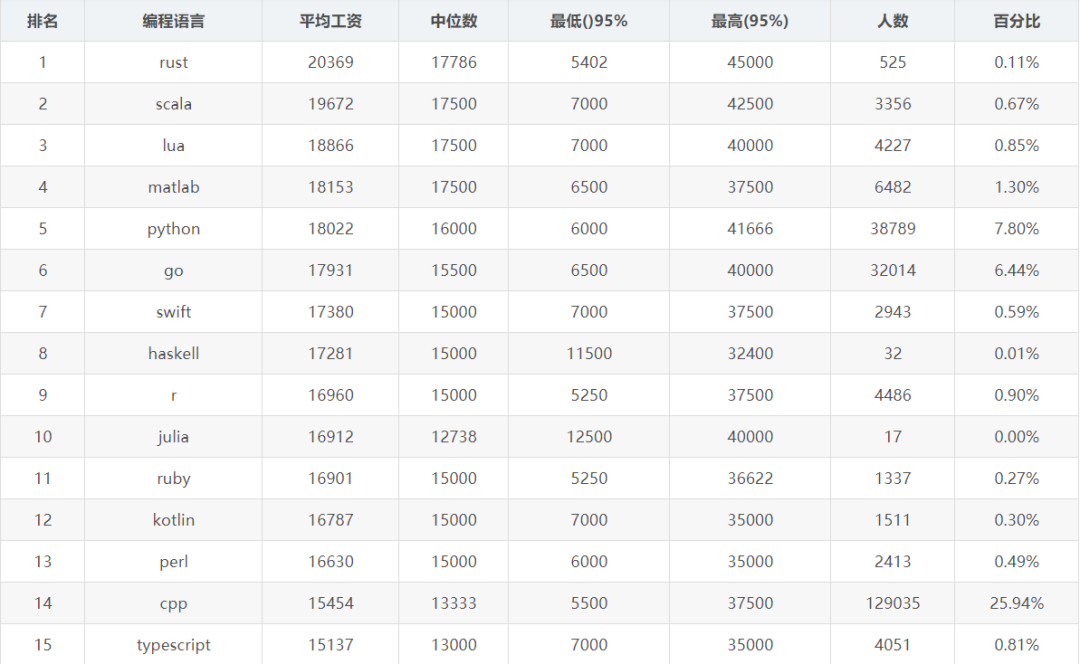Click the 中位数 column header
Viewport: 1080px width, 664px height.
[454, 21]
